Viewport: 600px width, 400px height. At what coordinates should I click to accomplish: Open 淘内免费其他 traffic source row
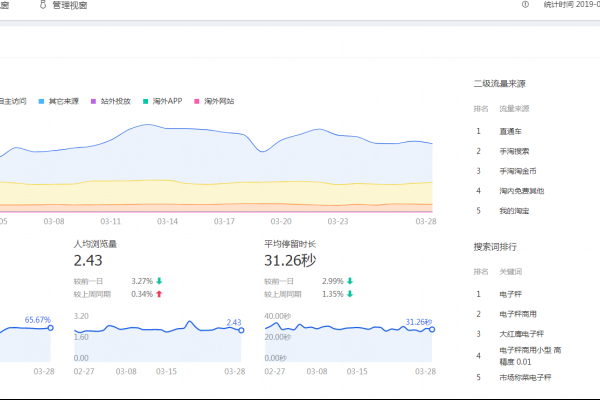[x=521, y=191]
